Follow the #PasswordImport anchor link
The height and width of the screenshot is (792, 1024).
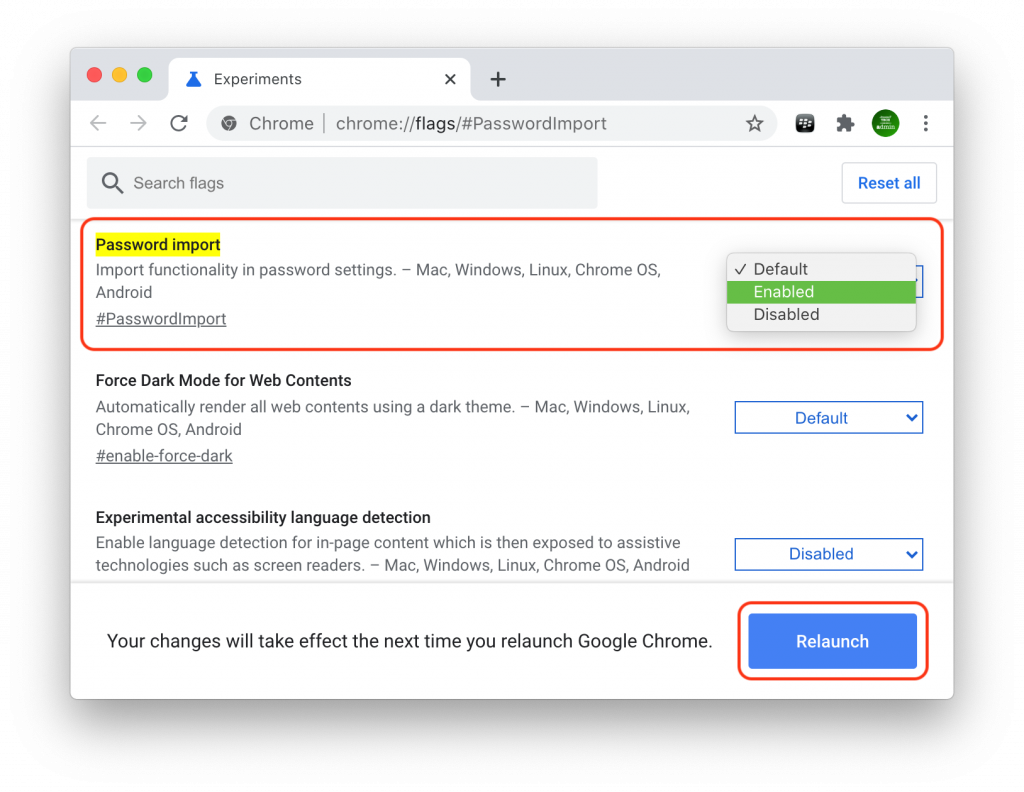click(x=161, y=319)
